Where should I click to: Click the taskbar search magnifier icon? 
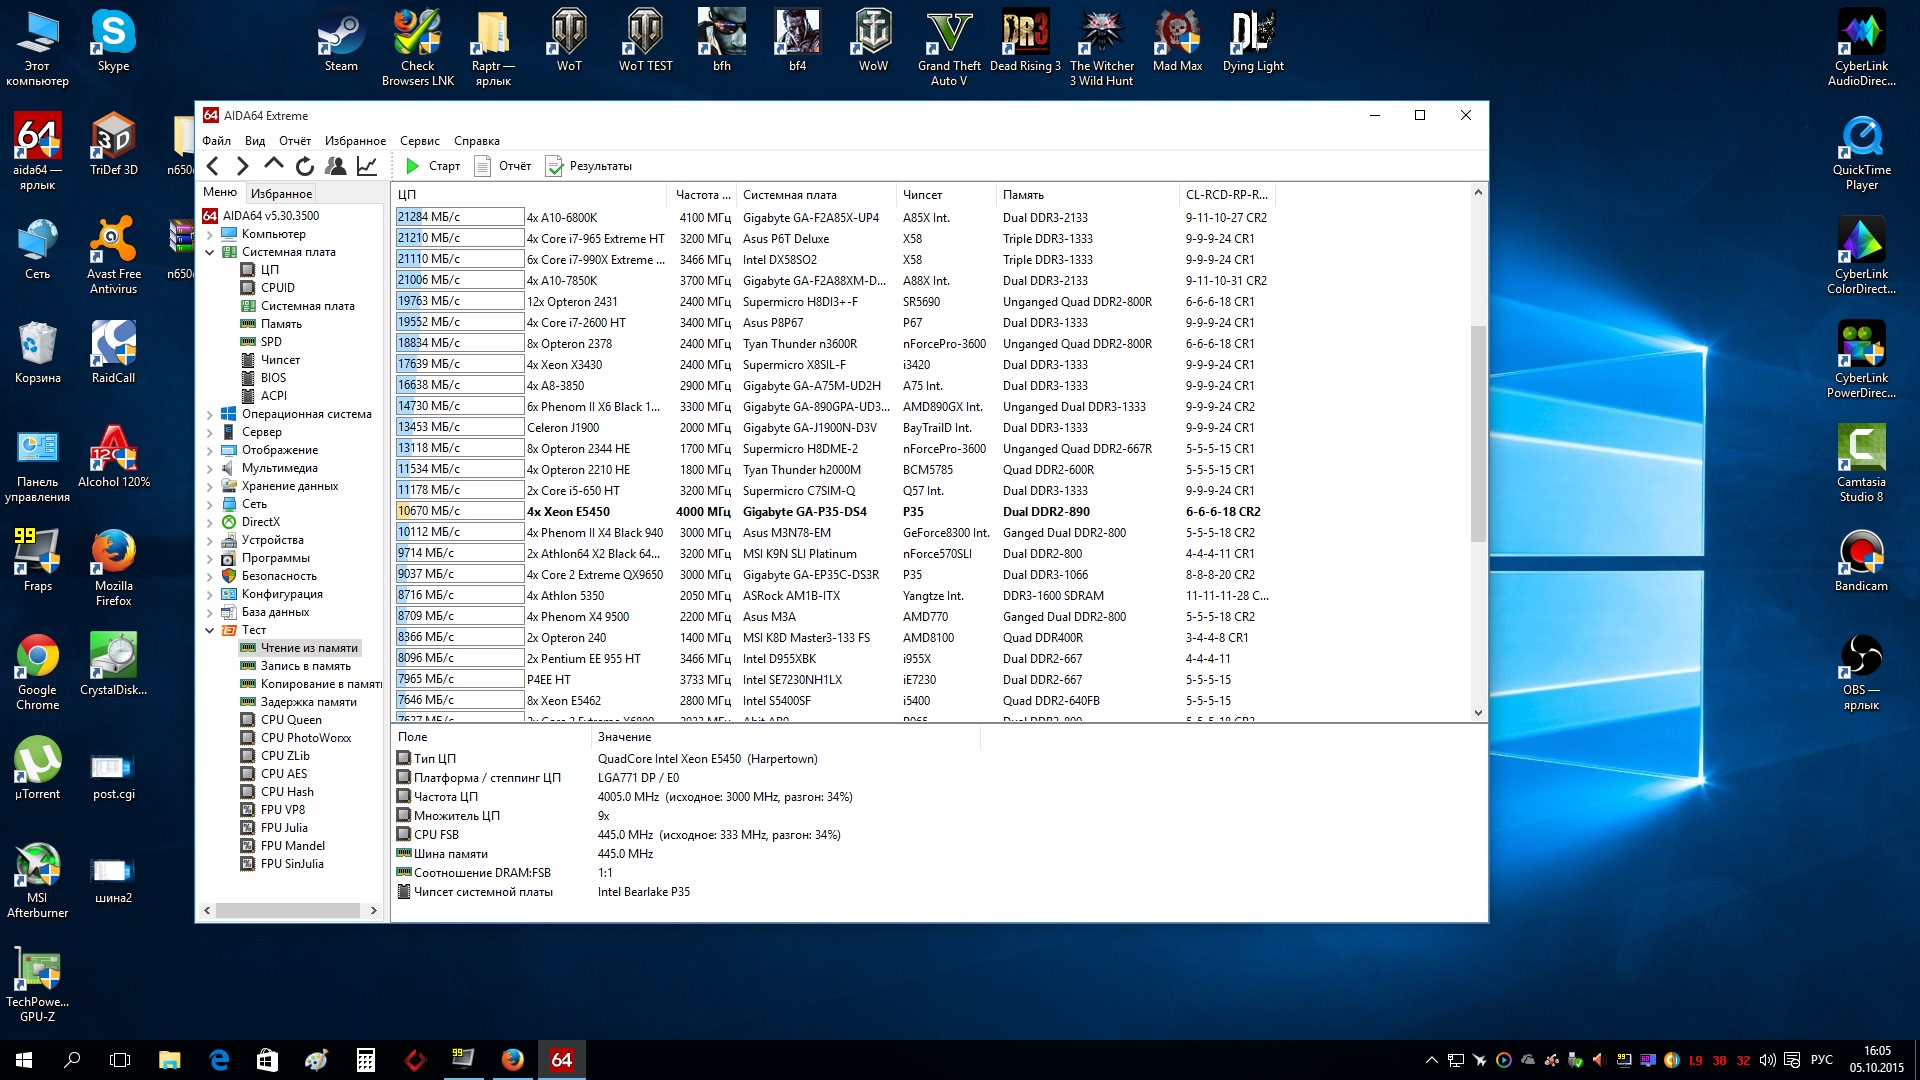[72, 1060]
